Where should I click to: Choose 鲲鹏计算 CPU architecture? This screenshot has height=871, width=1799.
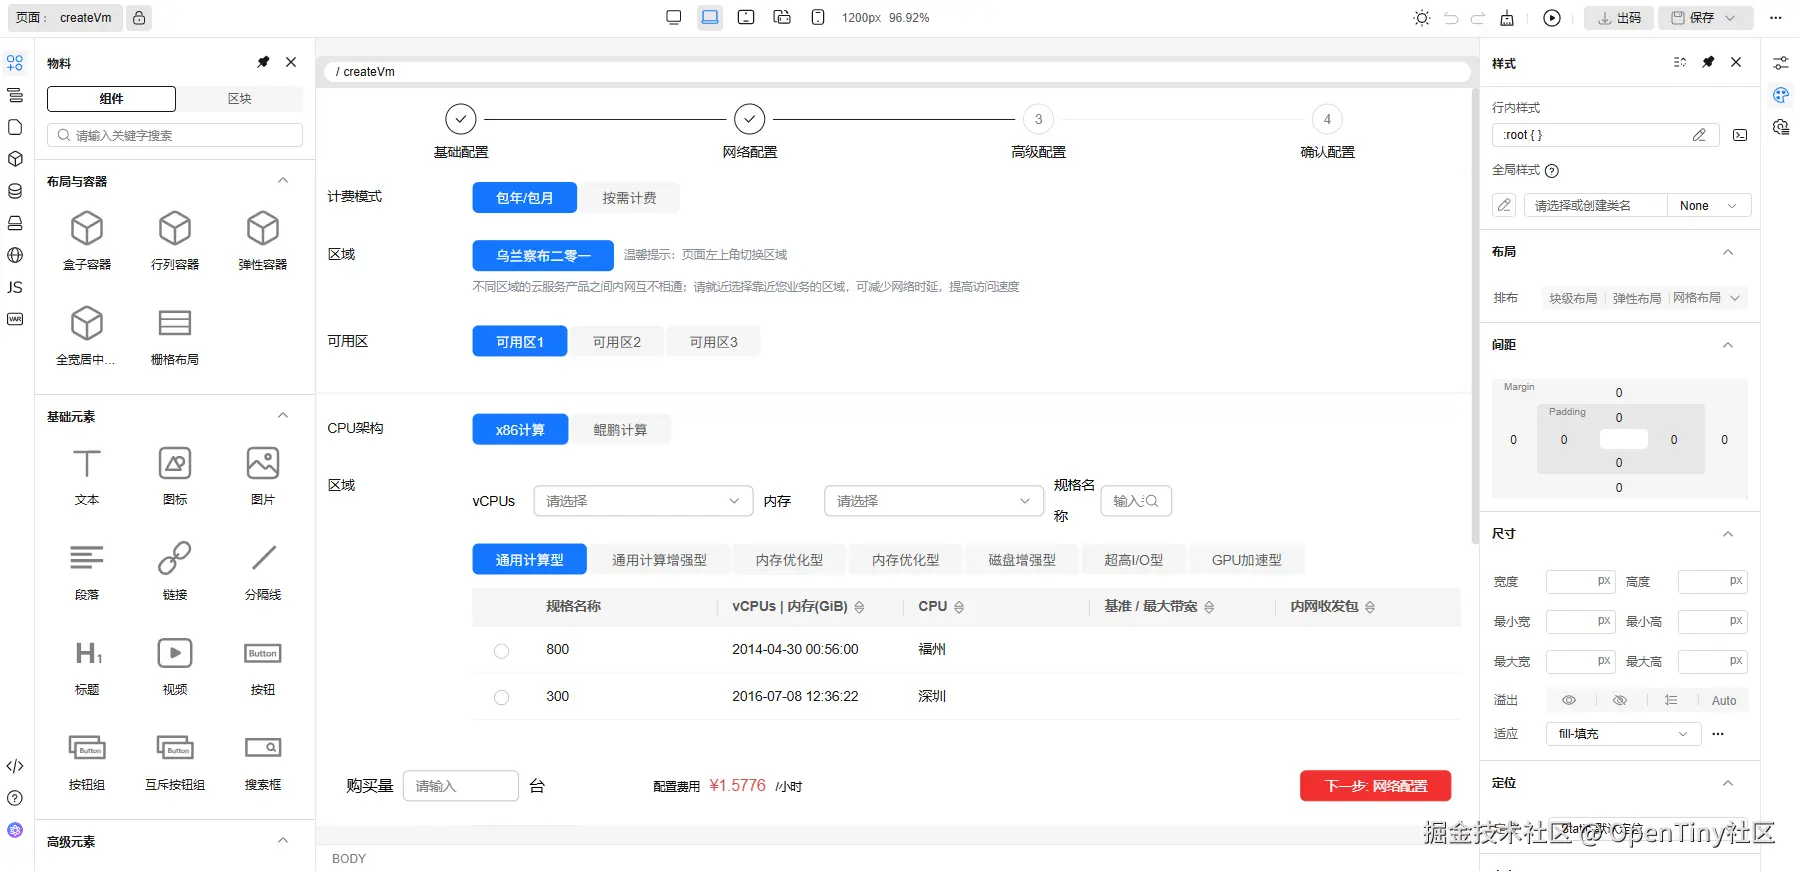620,430
